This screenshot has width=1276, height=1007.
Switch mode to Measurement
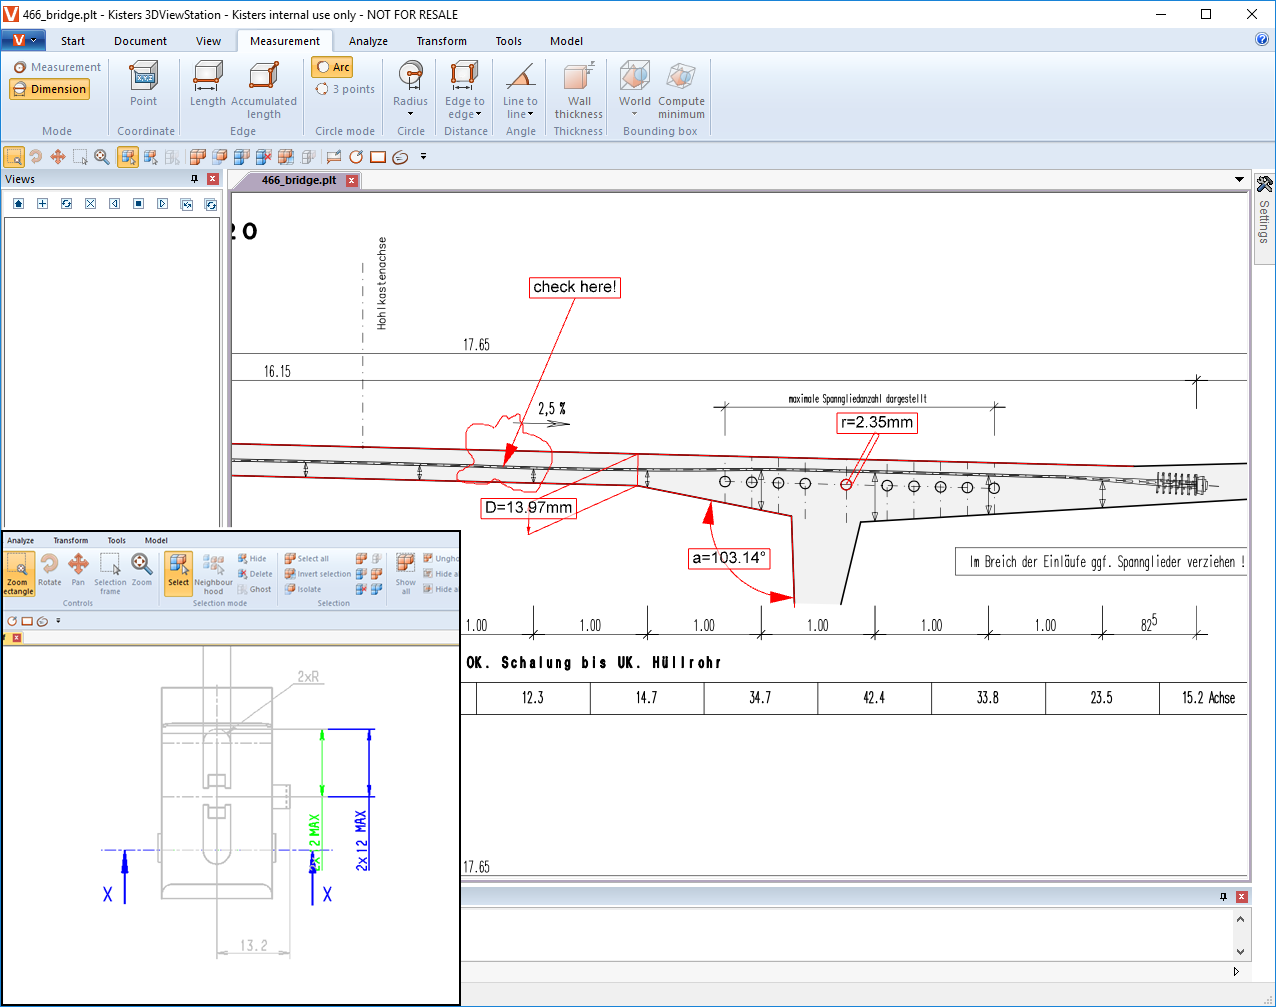57,67
